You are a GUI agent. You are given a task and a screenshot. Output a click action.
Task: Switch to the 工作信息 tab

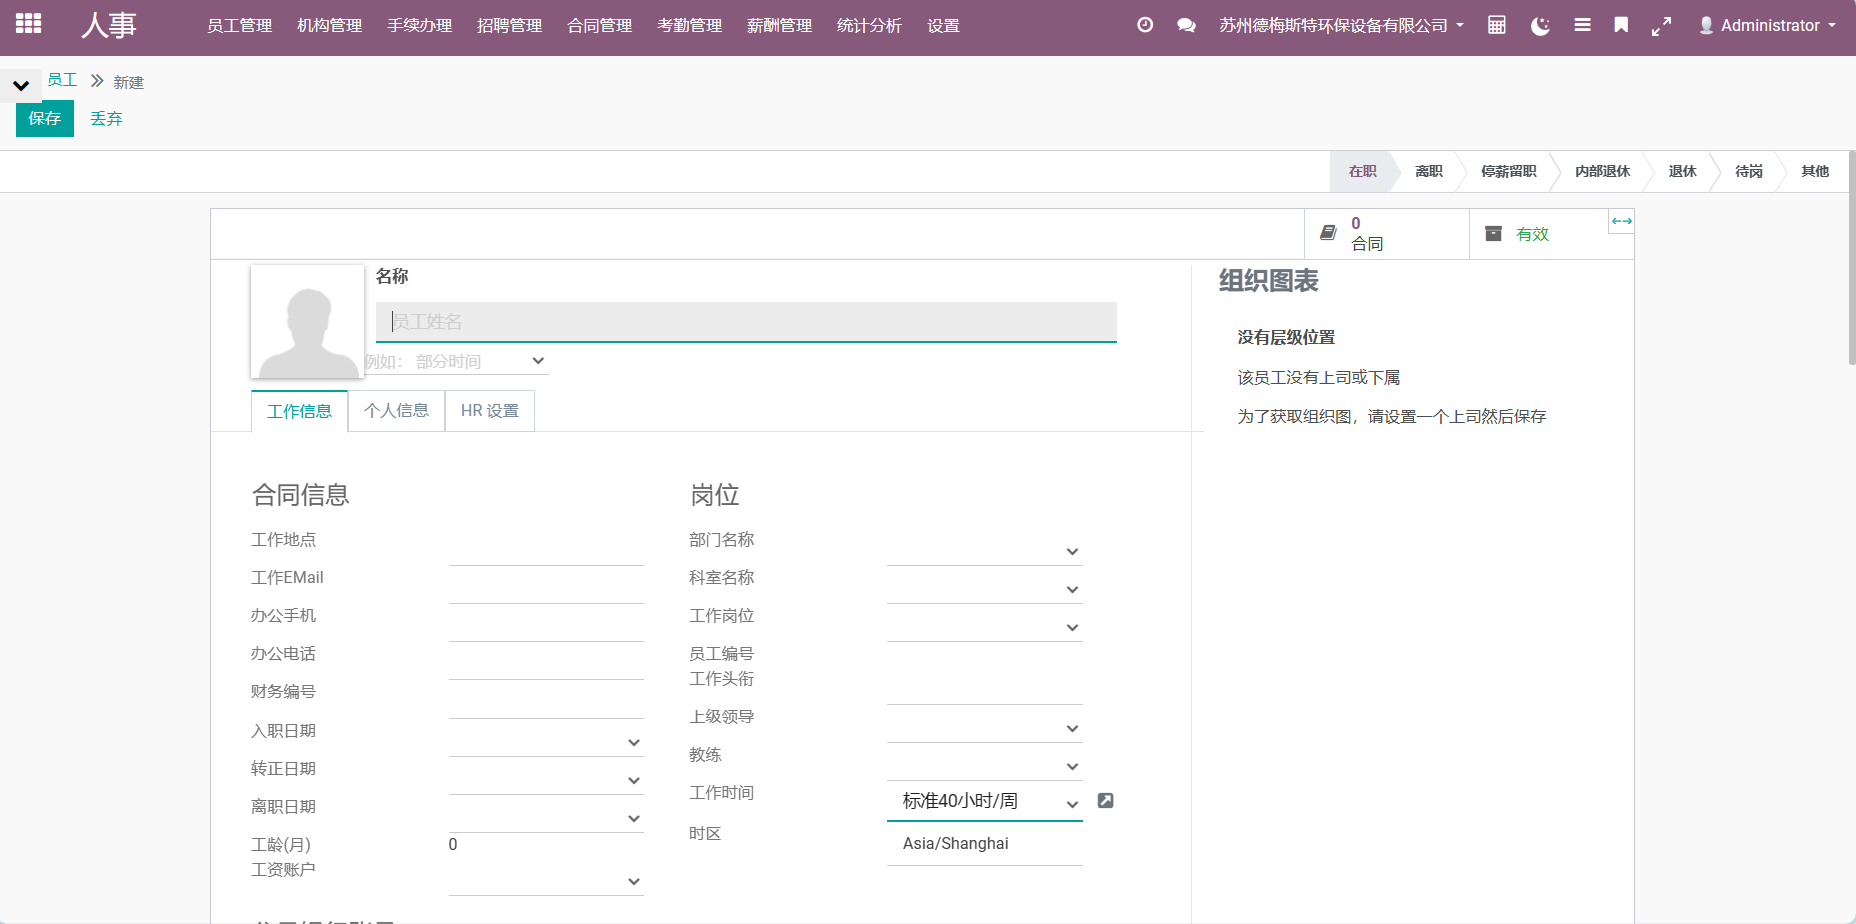pyautogui.click(x=299, y=411)
